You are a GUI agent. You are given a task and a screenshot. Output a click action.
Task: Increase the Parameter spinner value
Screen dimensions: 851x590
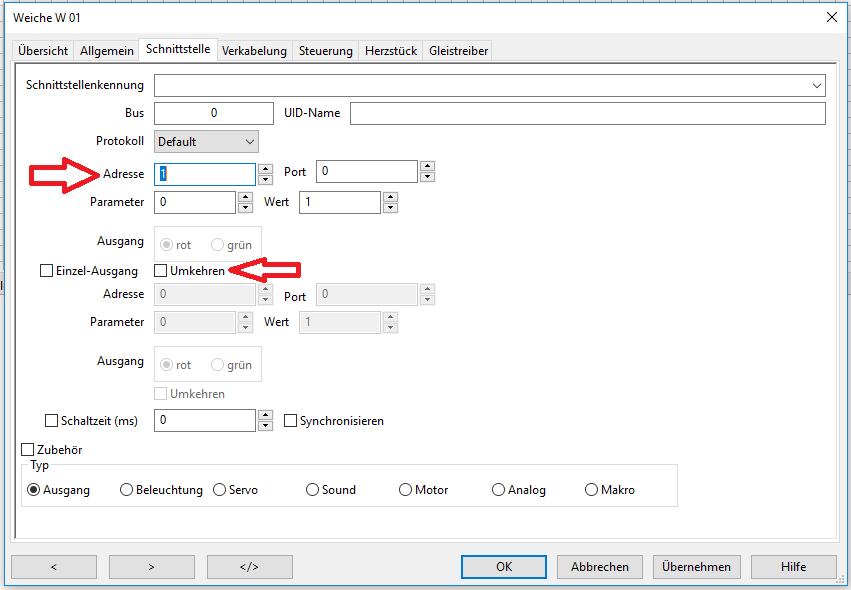click(x=245, y=197)
